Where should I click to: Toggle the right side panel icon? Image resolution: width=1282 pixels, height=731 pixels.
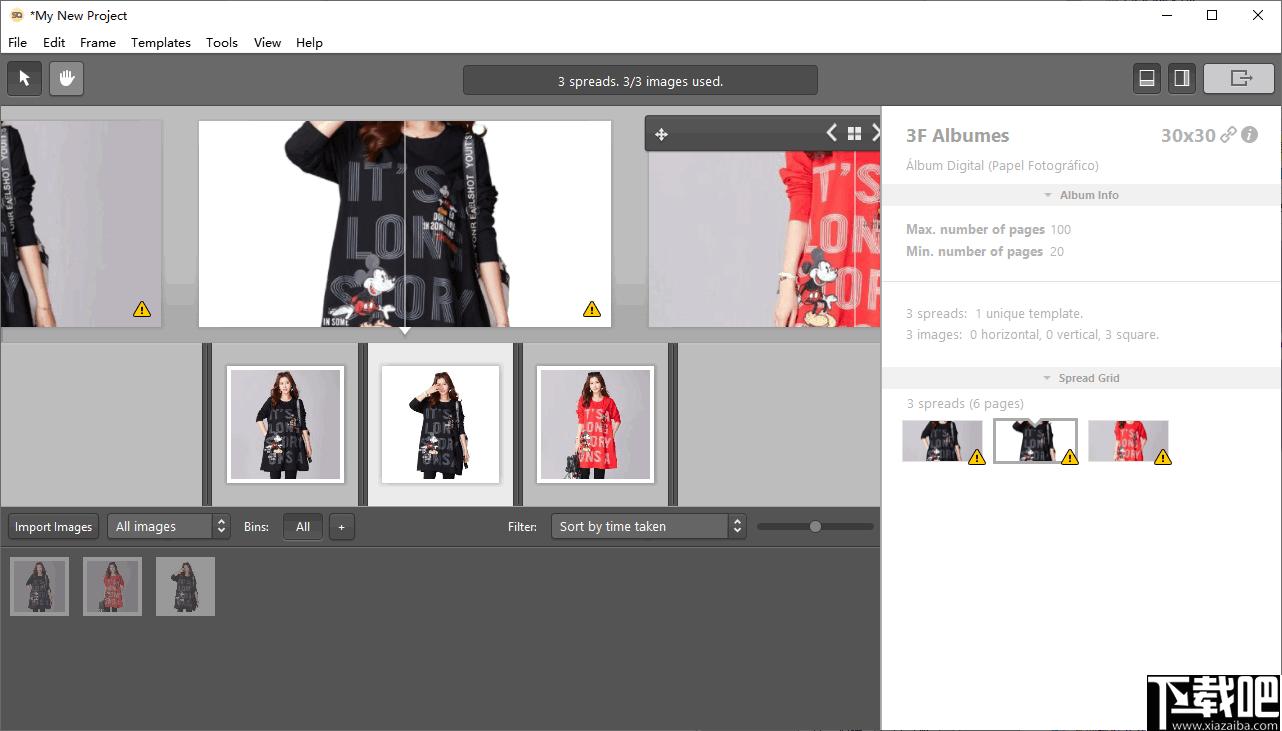1182,79
